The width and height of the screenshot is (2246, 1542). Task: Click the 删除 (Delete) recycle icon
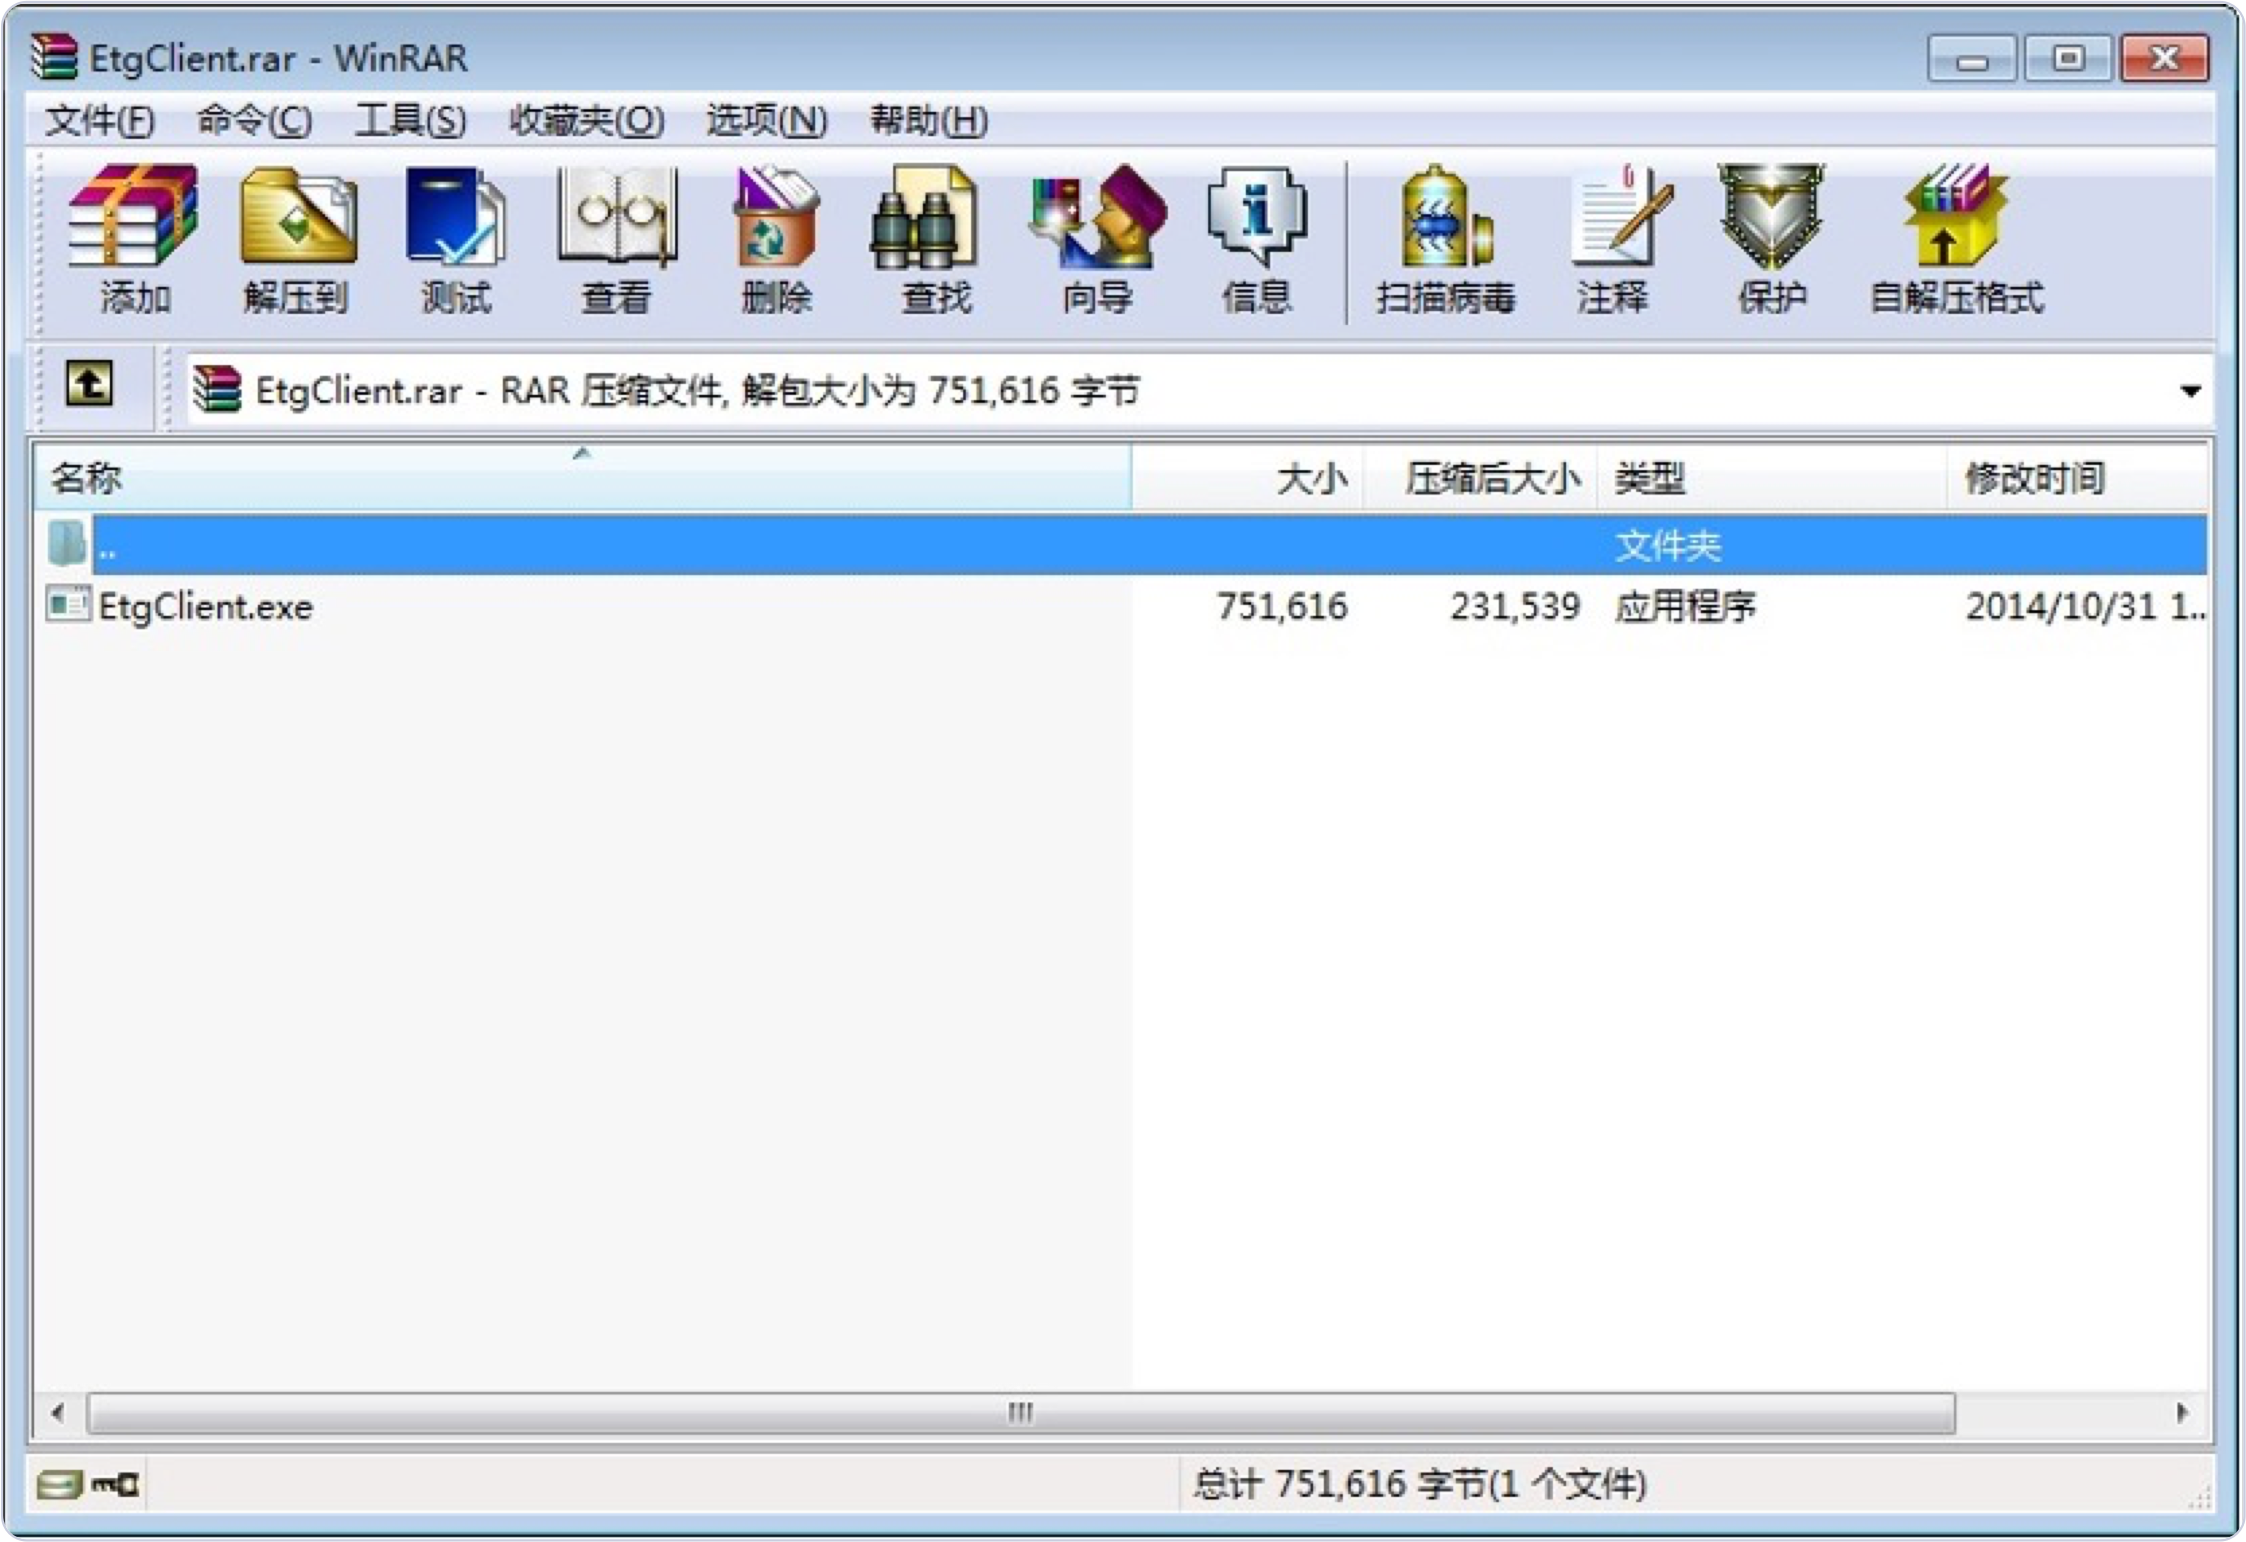(x=776, y=240)
